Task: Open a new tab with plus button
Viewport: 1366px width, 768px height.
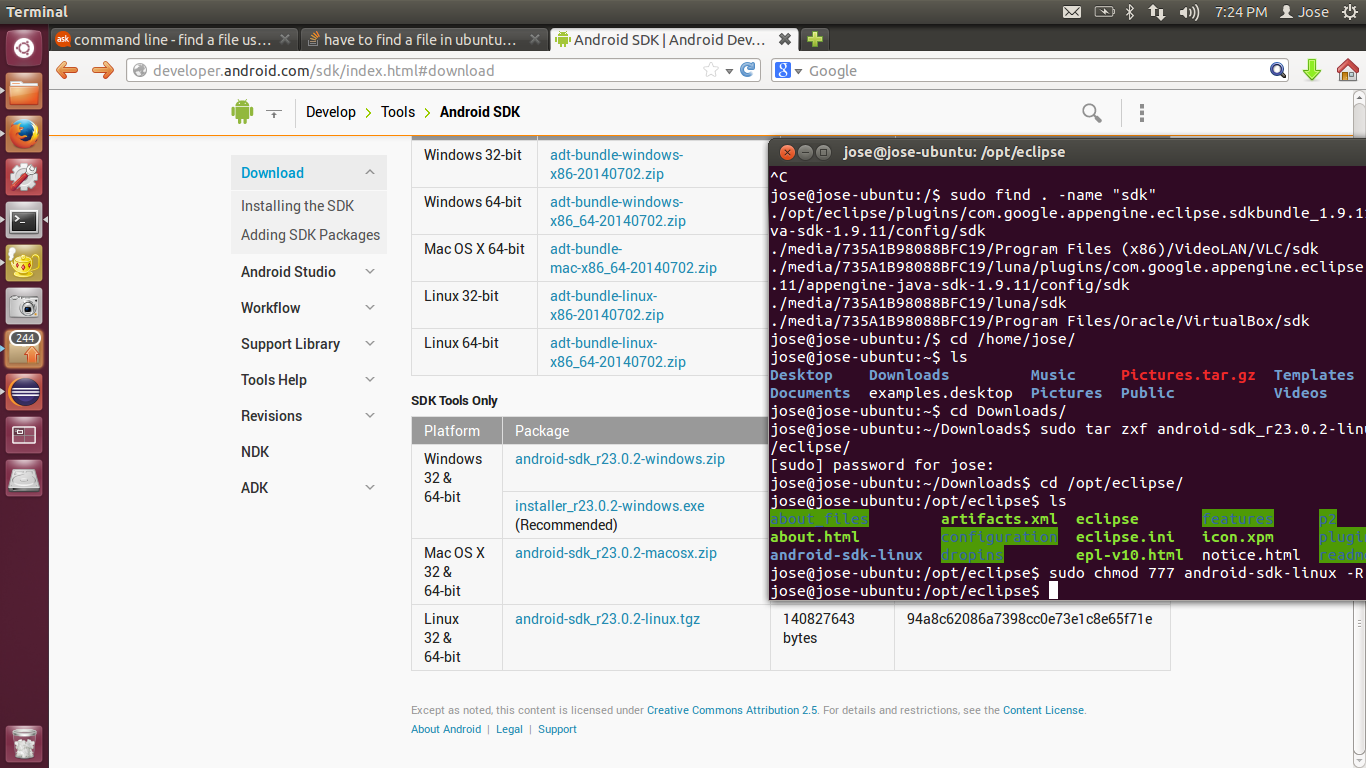Action: pyautogui.click(x=815, y=40)
